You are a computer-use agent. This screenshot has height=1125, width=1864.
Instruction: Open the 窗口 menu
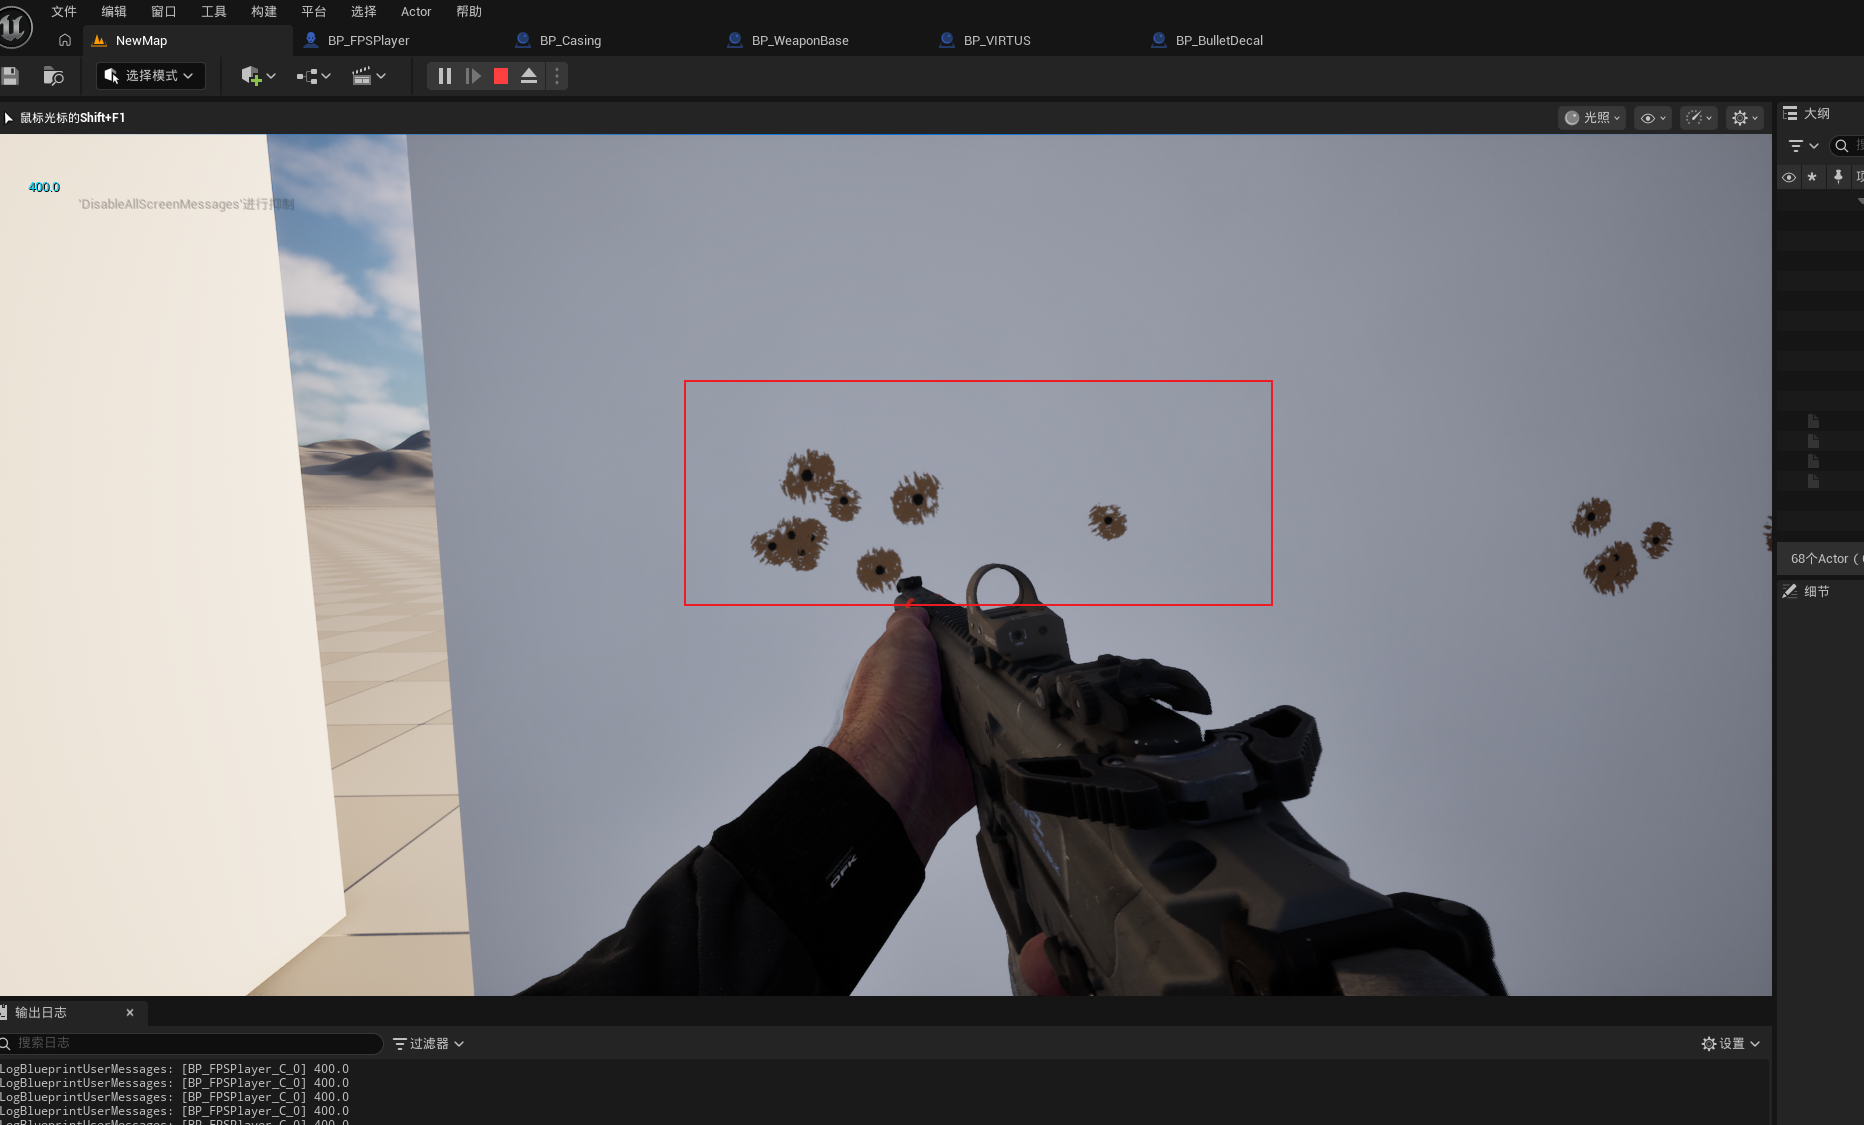(164, 12)
